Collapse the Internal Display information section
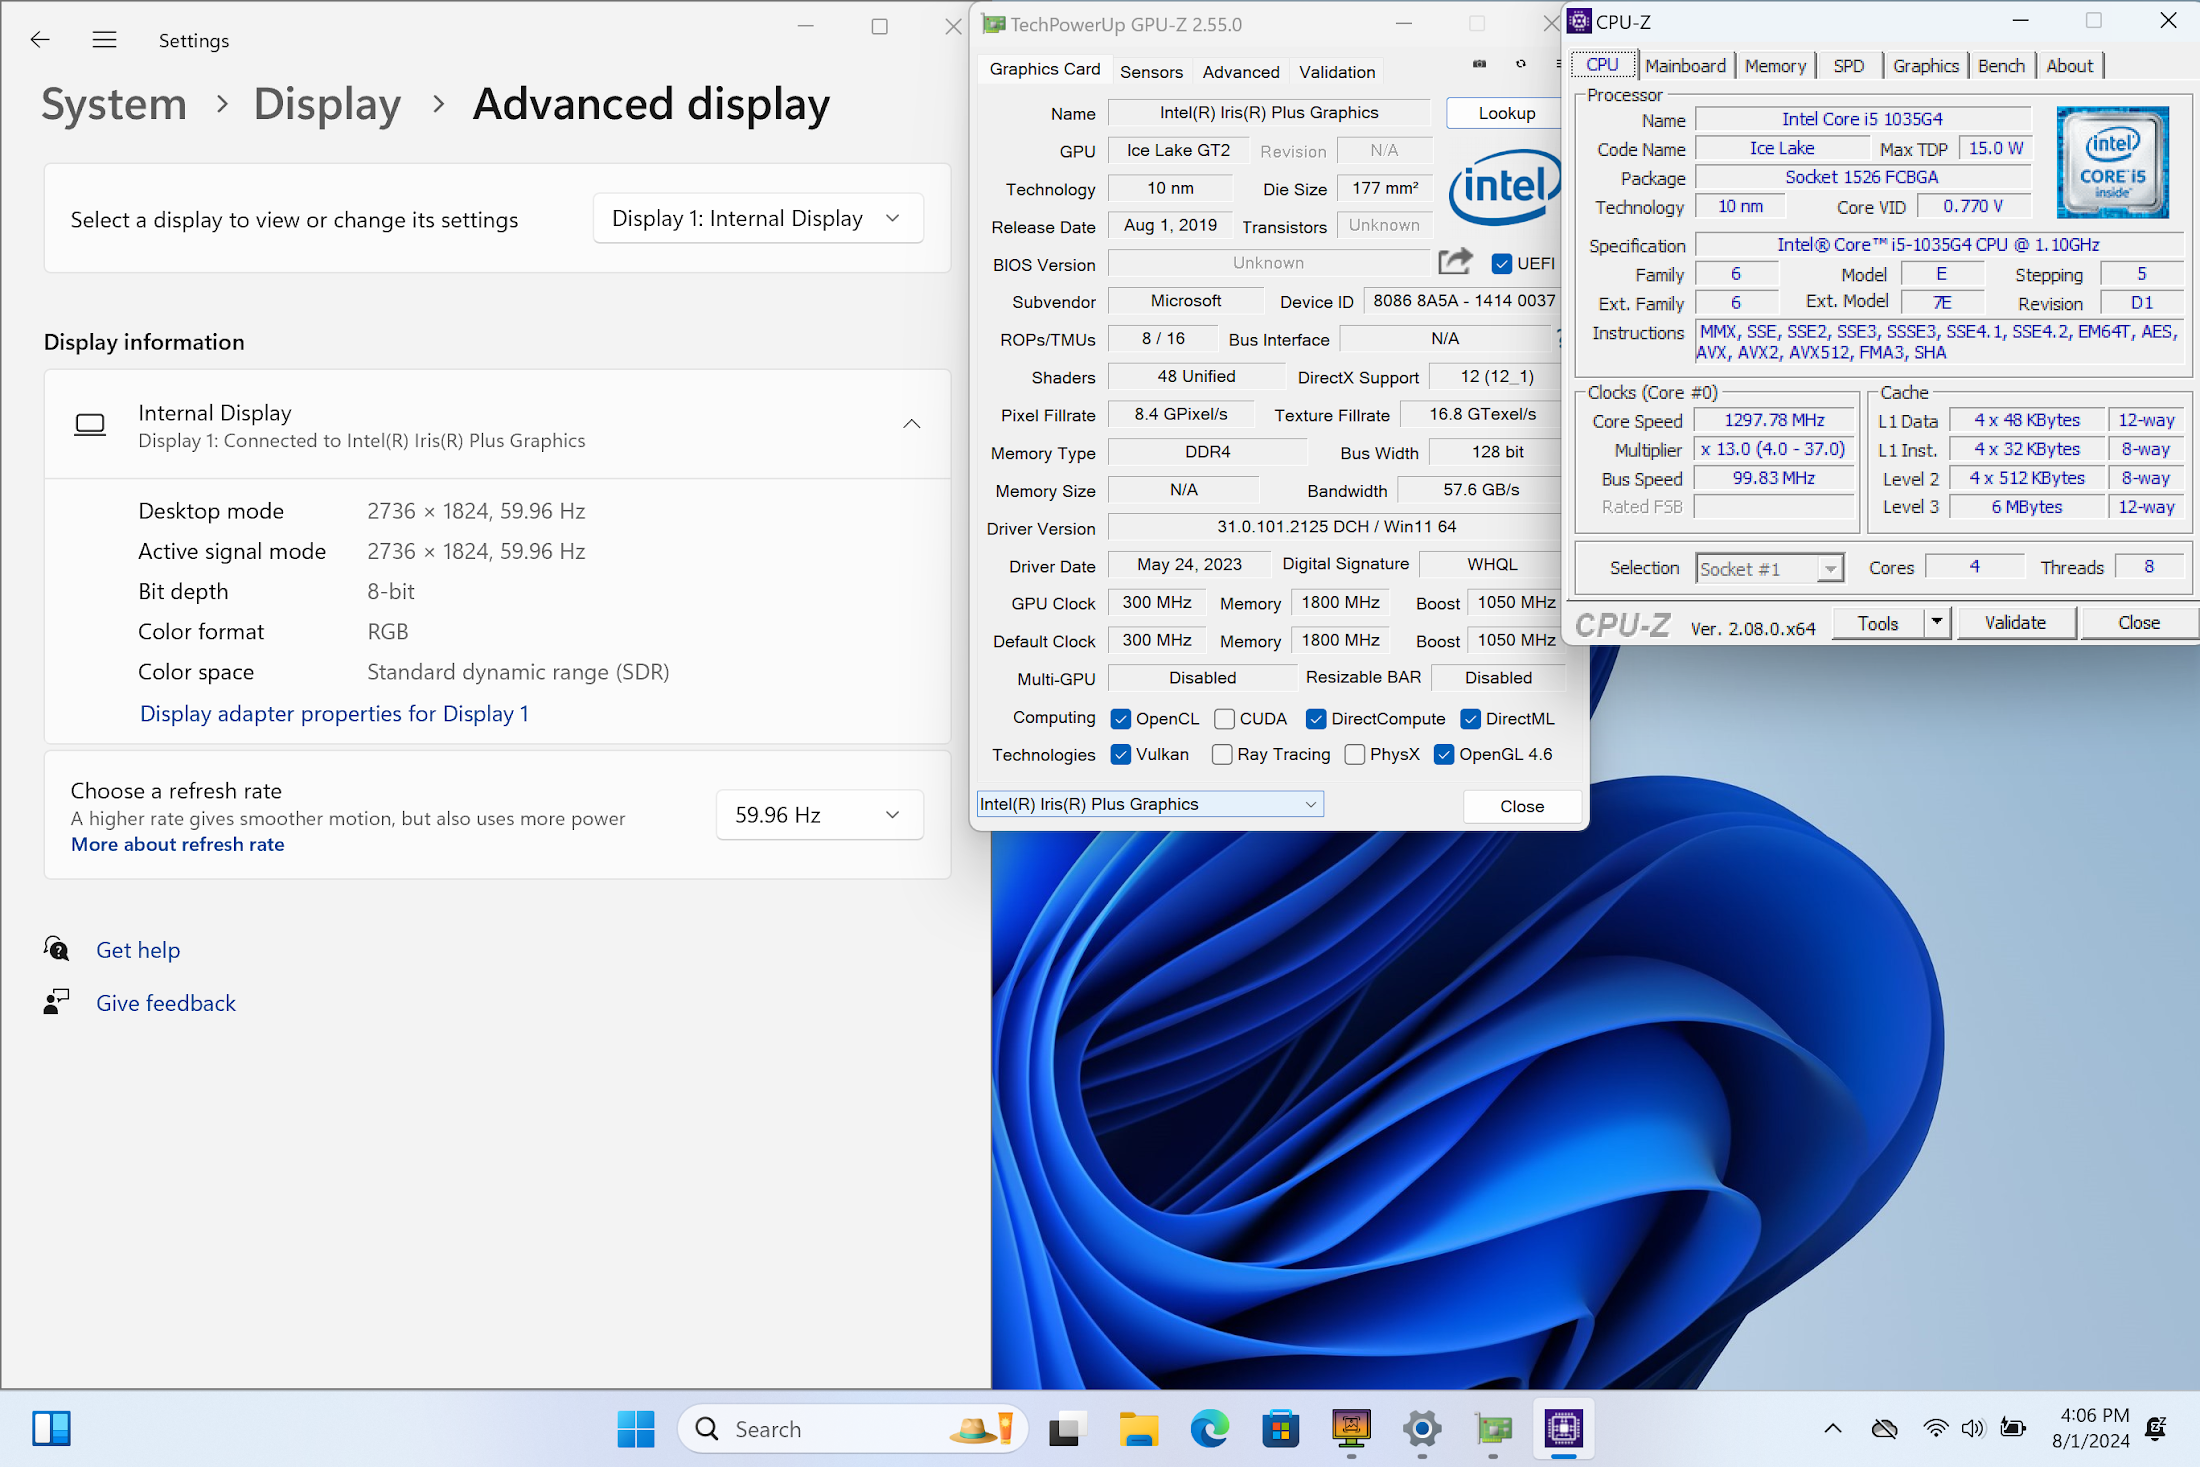Image resolution: width=2200 pixels, height=1467 pixels. (911, 424)
